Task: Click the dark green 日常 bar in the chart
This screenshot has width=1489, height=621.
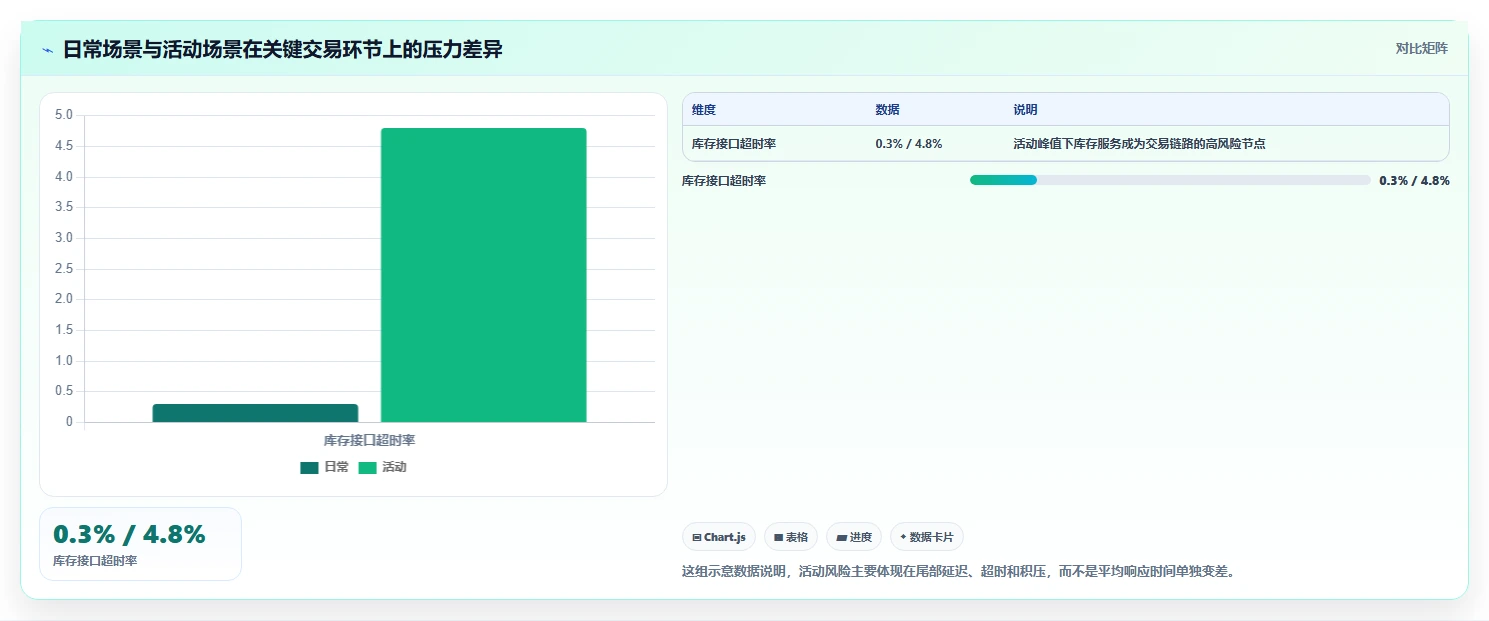Action: [255, 413]
